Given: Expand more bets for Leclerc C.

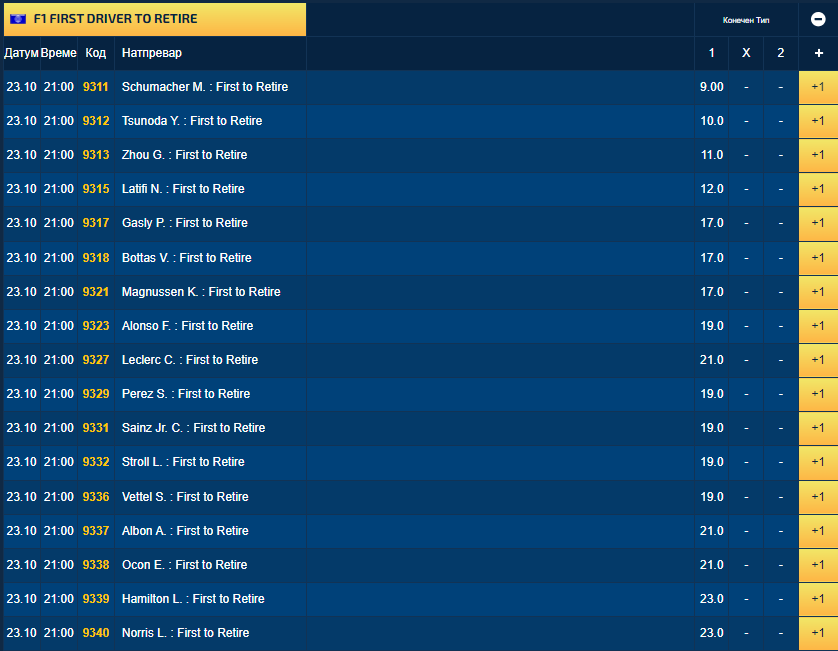Looking at the screenshot, I should (818, 360).
